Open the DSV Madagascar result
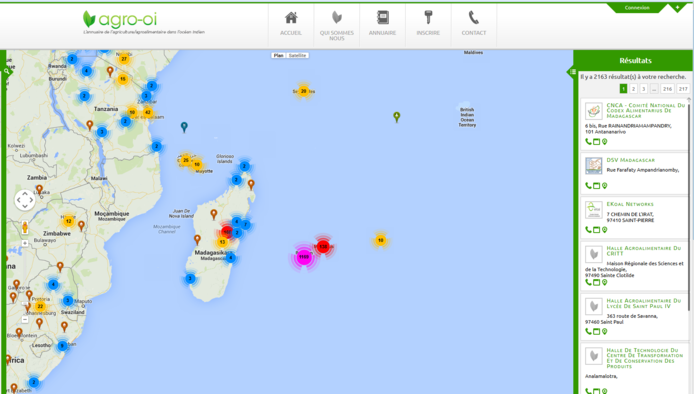 coord(630,160)
